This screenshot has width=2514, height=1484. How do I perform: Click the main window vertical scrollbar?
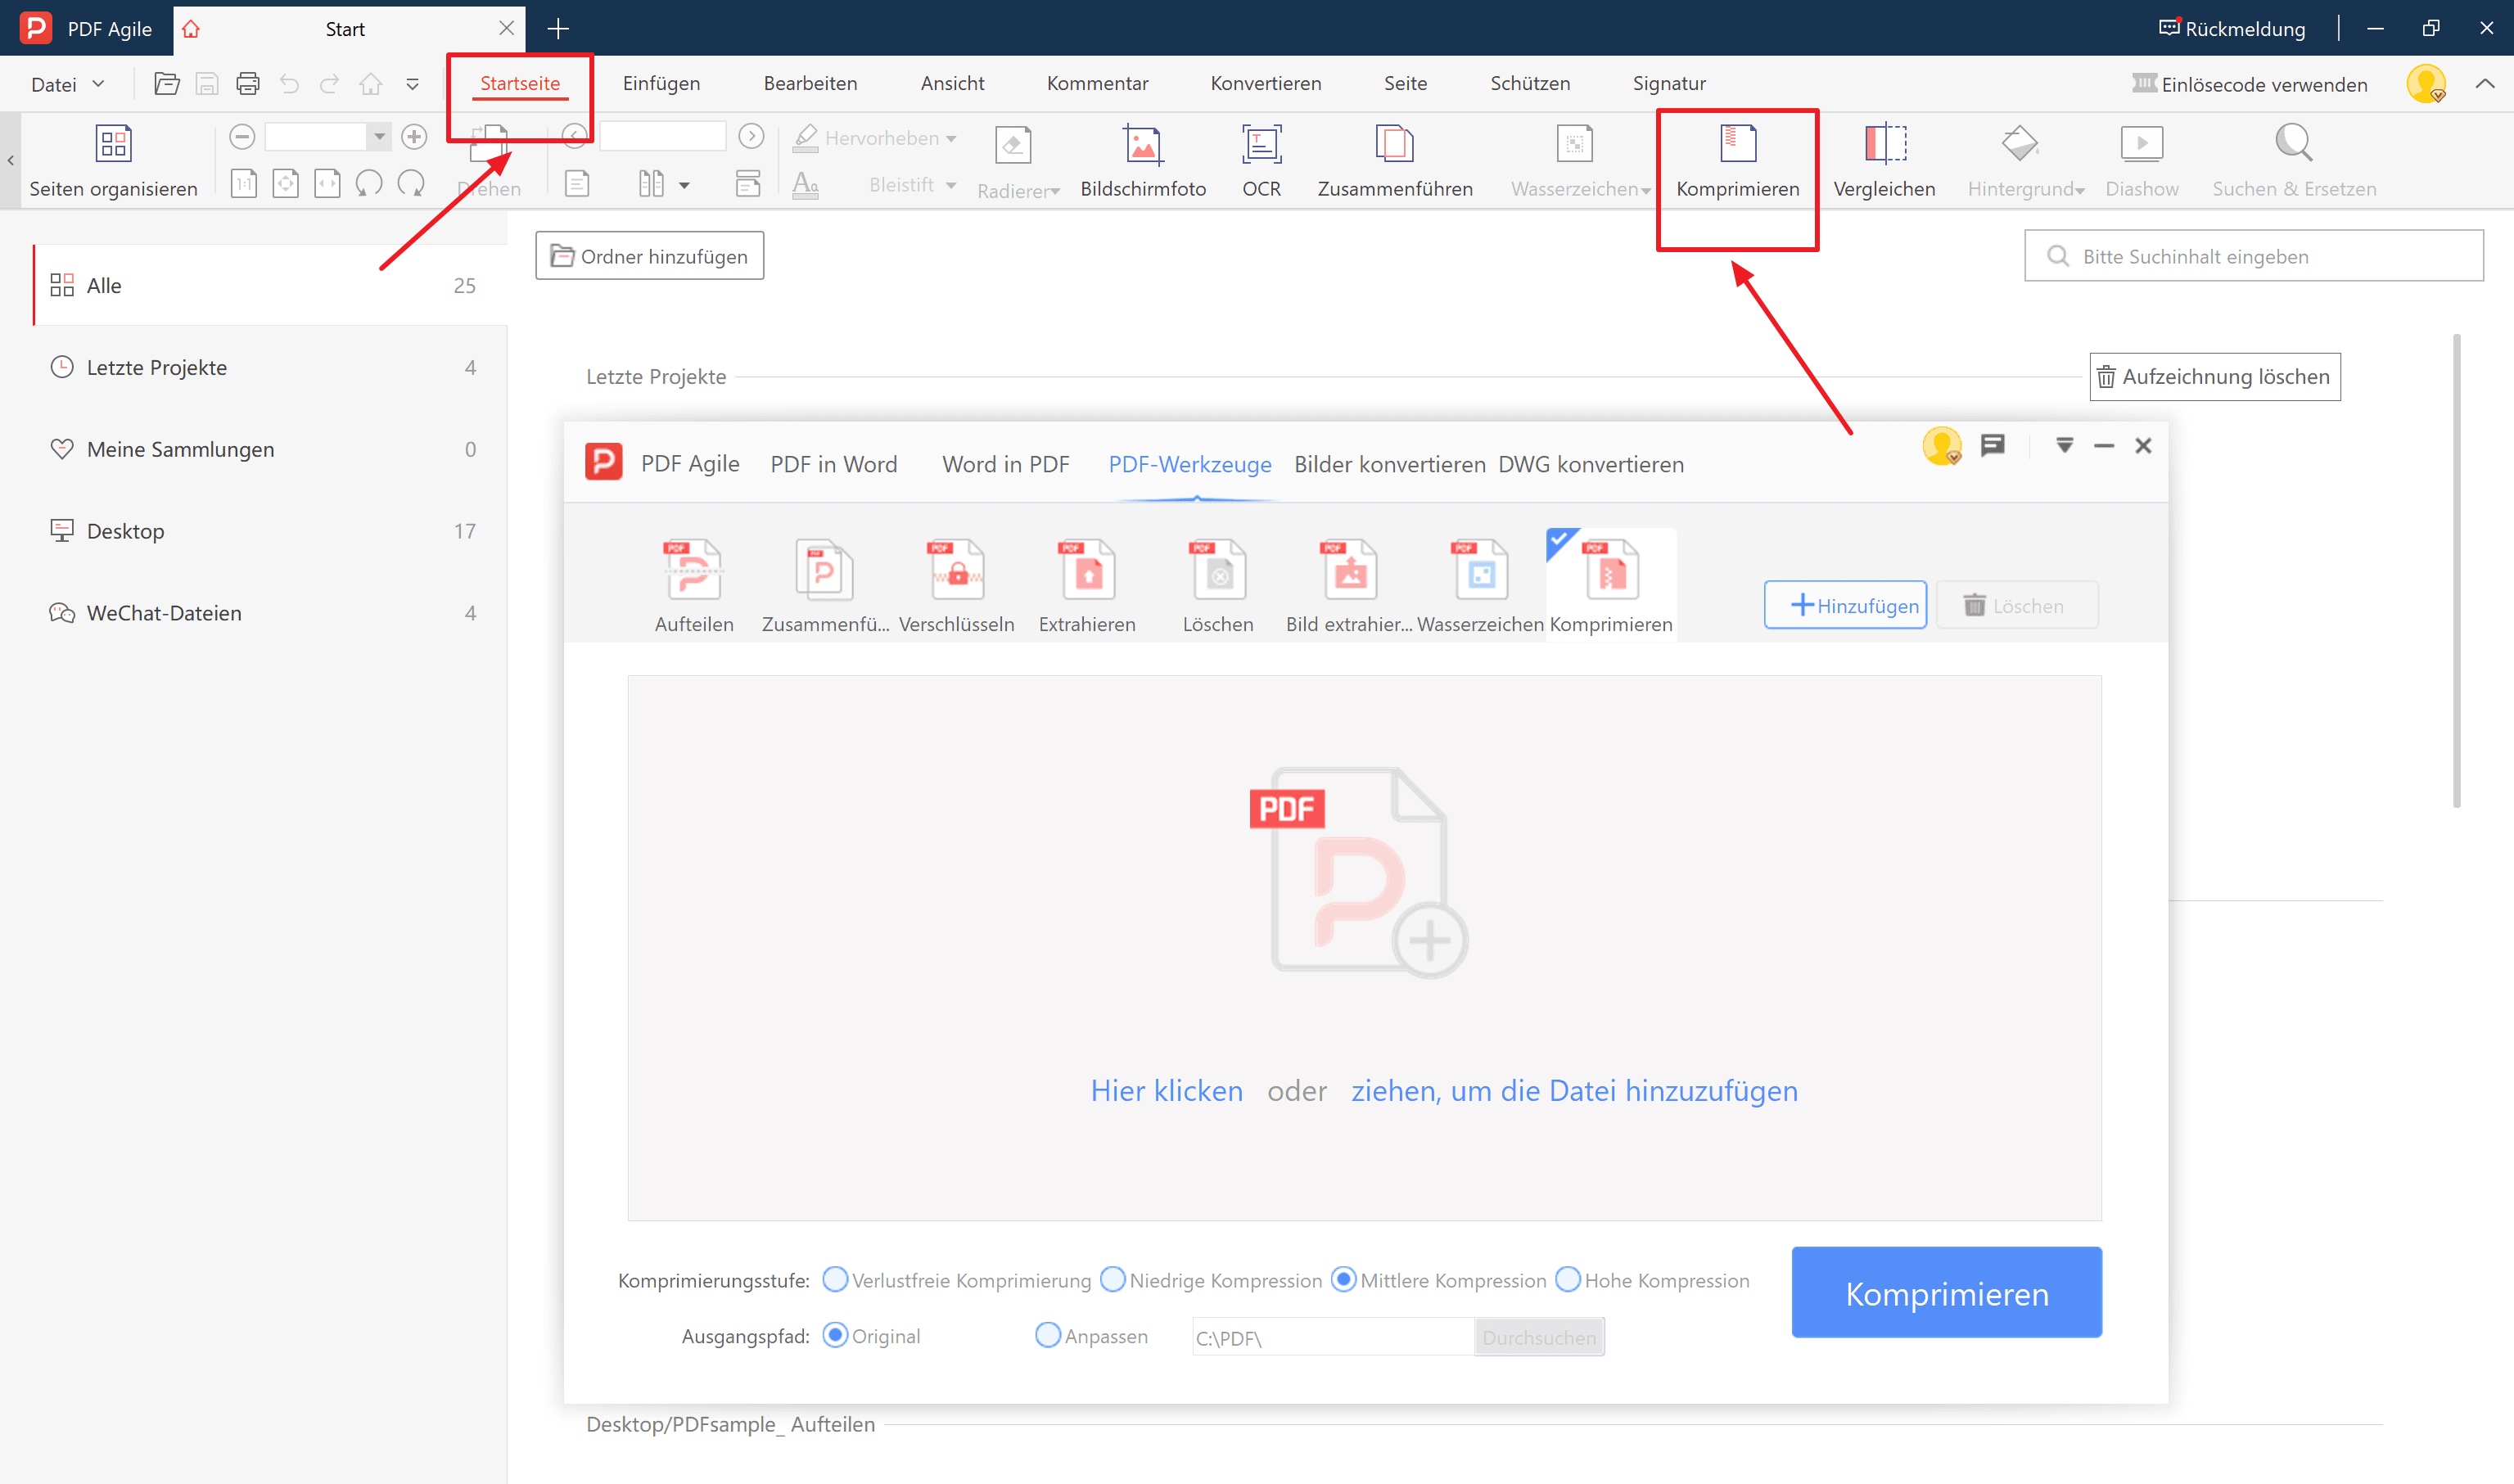(2457, 570)
